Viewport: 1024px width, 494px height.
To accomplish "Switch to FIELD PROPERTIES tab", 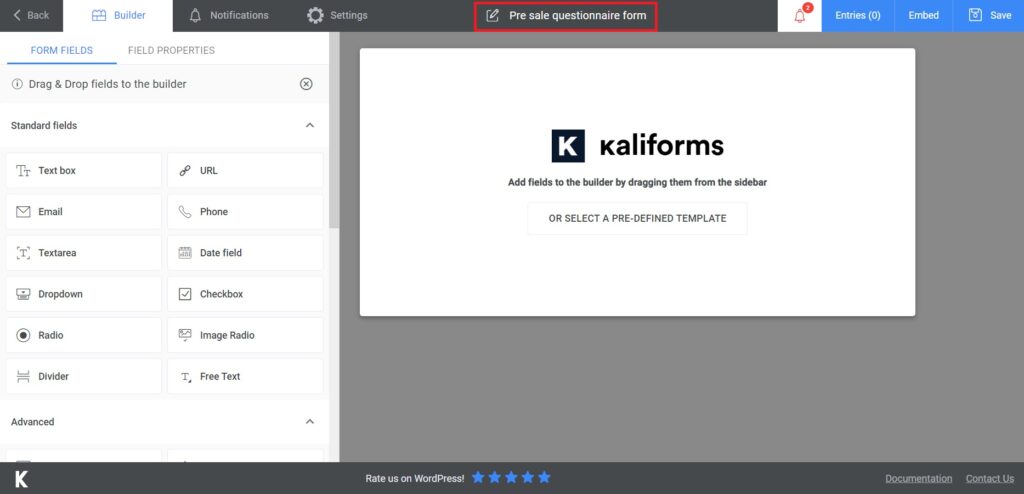I will 171,50.
